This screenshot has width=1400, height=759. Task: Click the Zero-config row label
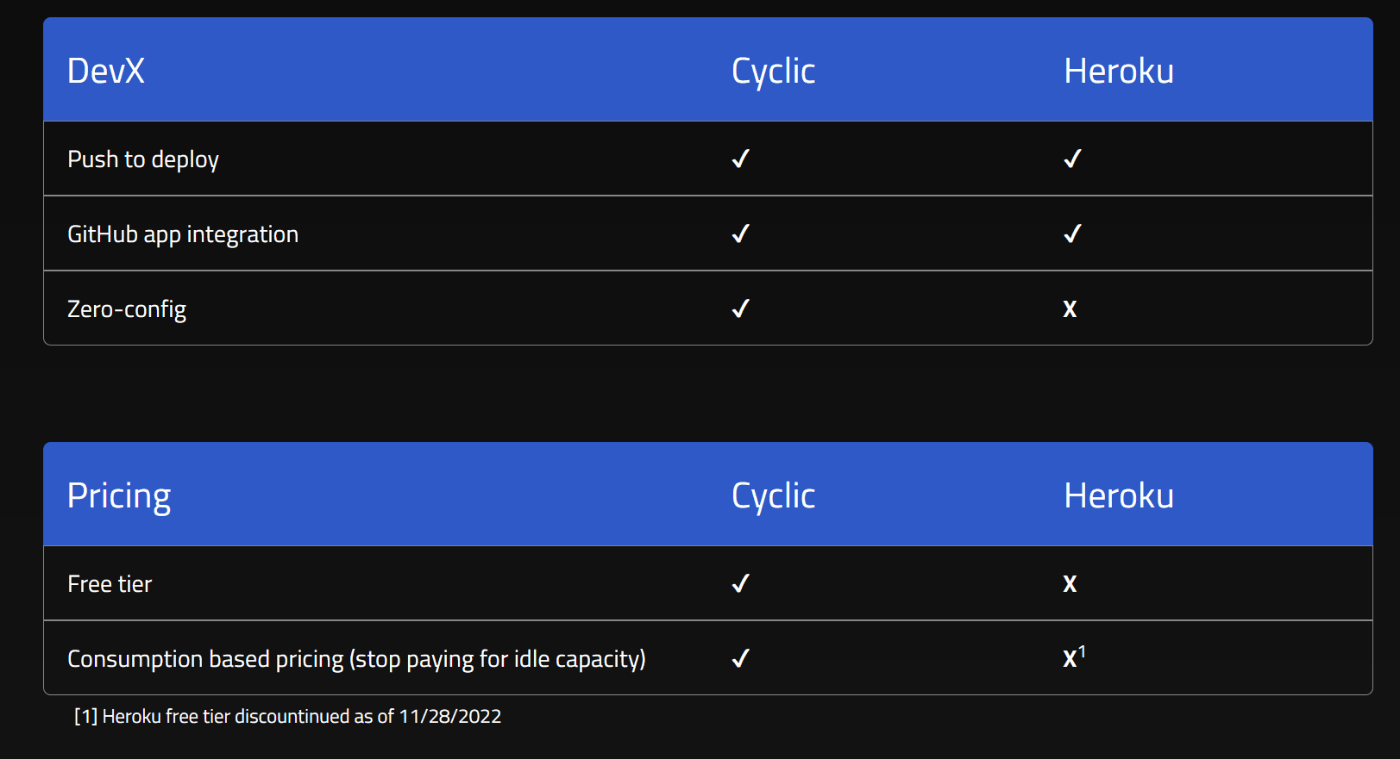[x=127, y=309]
